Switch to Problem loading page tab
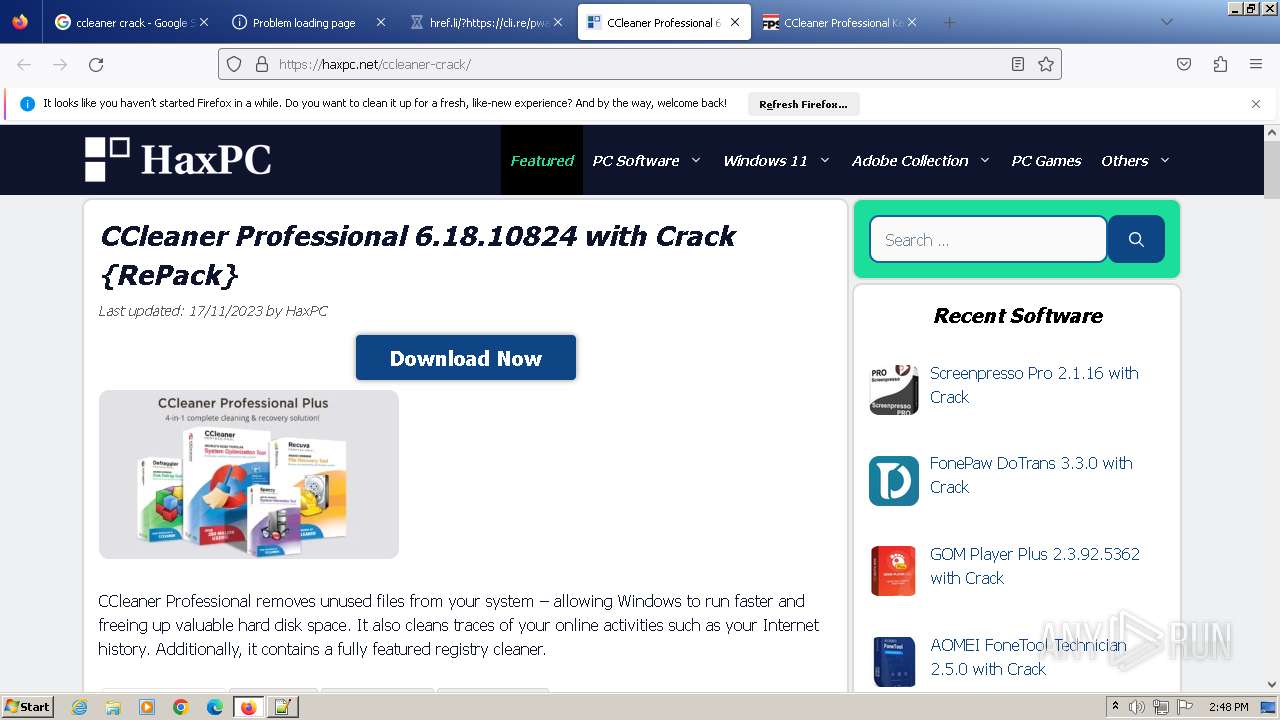The image size is (1280, 720). point(308,22)
